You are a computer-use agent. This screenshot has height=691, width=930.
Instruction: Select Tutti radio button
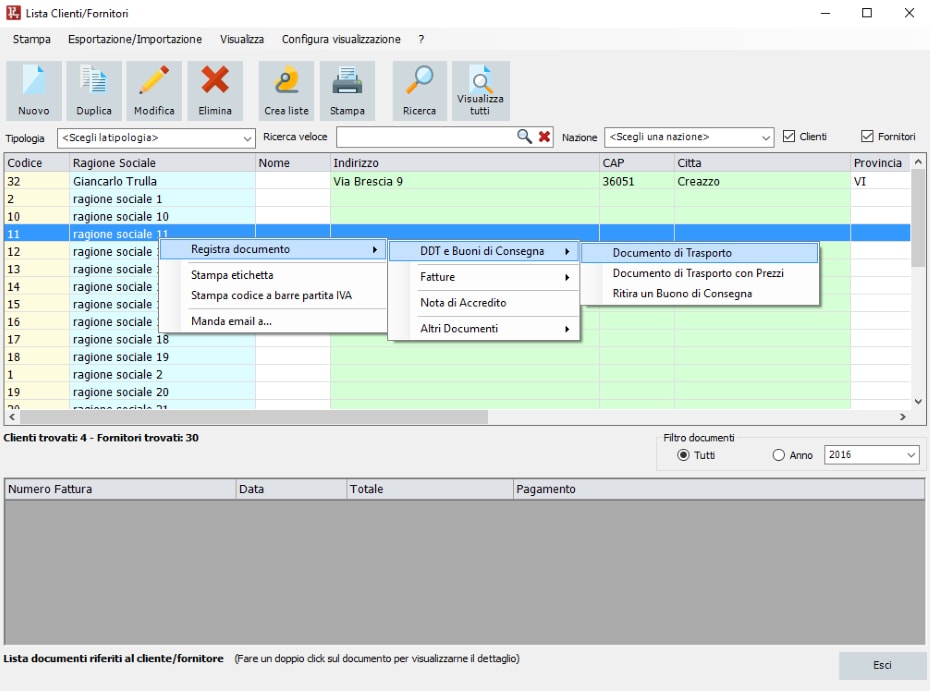683,455
